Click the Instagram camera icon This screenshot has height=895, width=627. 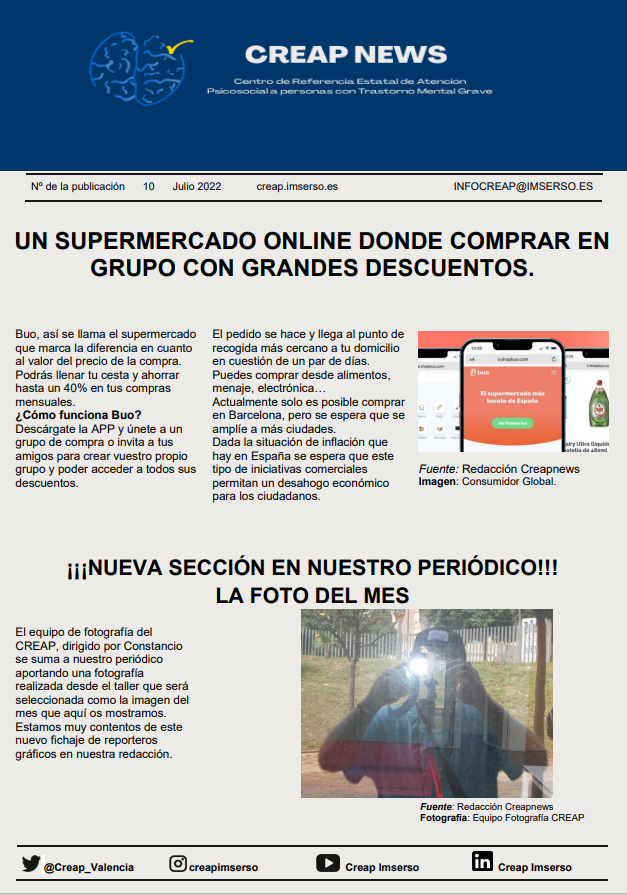click(177, 864)
